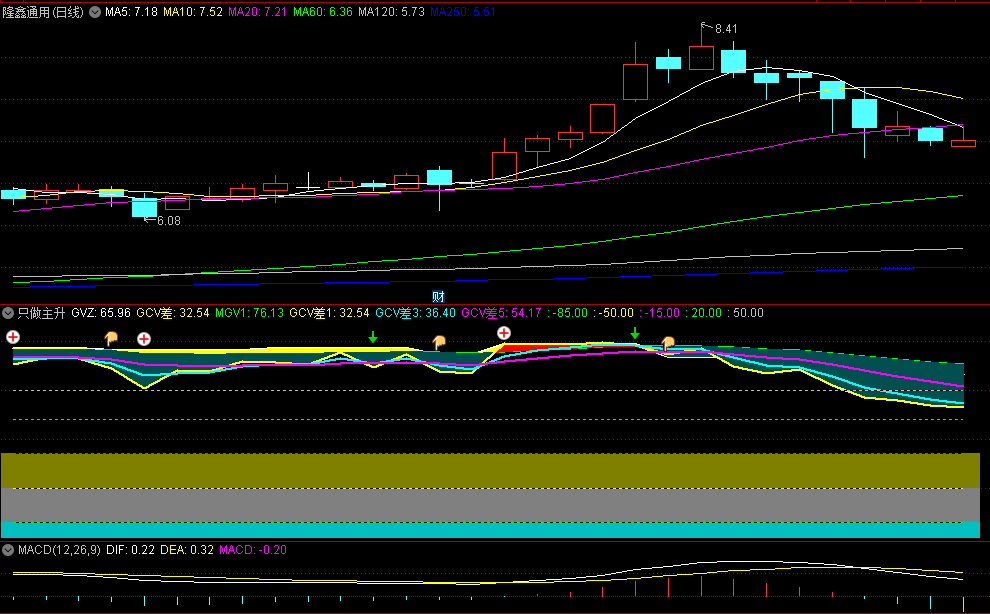Click the GCV差: 32.54 value
This screenshot has width=990, height=614.
(x=173, y=313)
